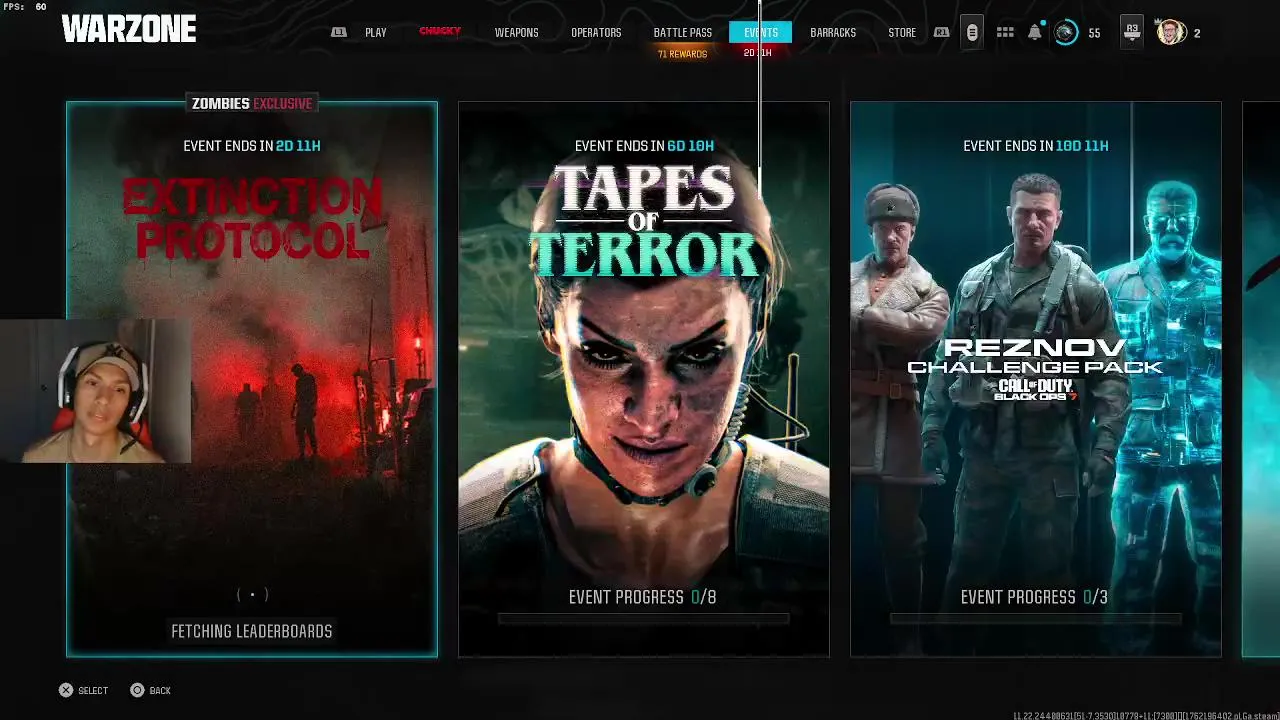Click the streamer webcam overlay
Viewport: 1280px width, 720px height.
(95, 391)
